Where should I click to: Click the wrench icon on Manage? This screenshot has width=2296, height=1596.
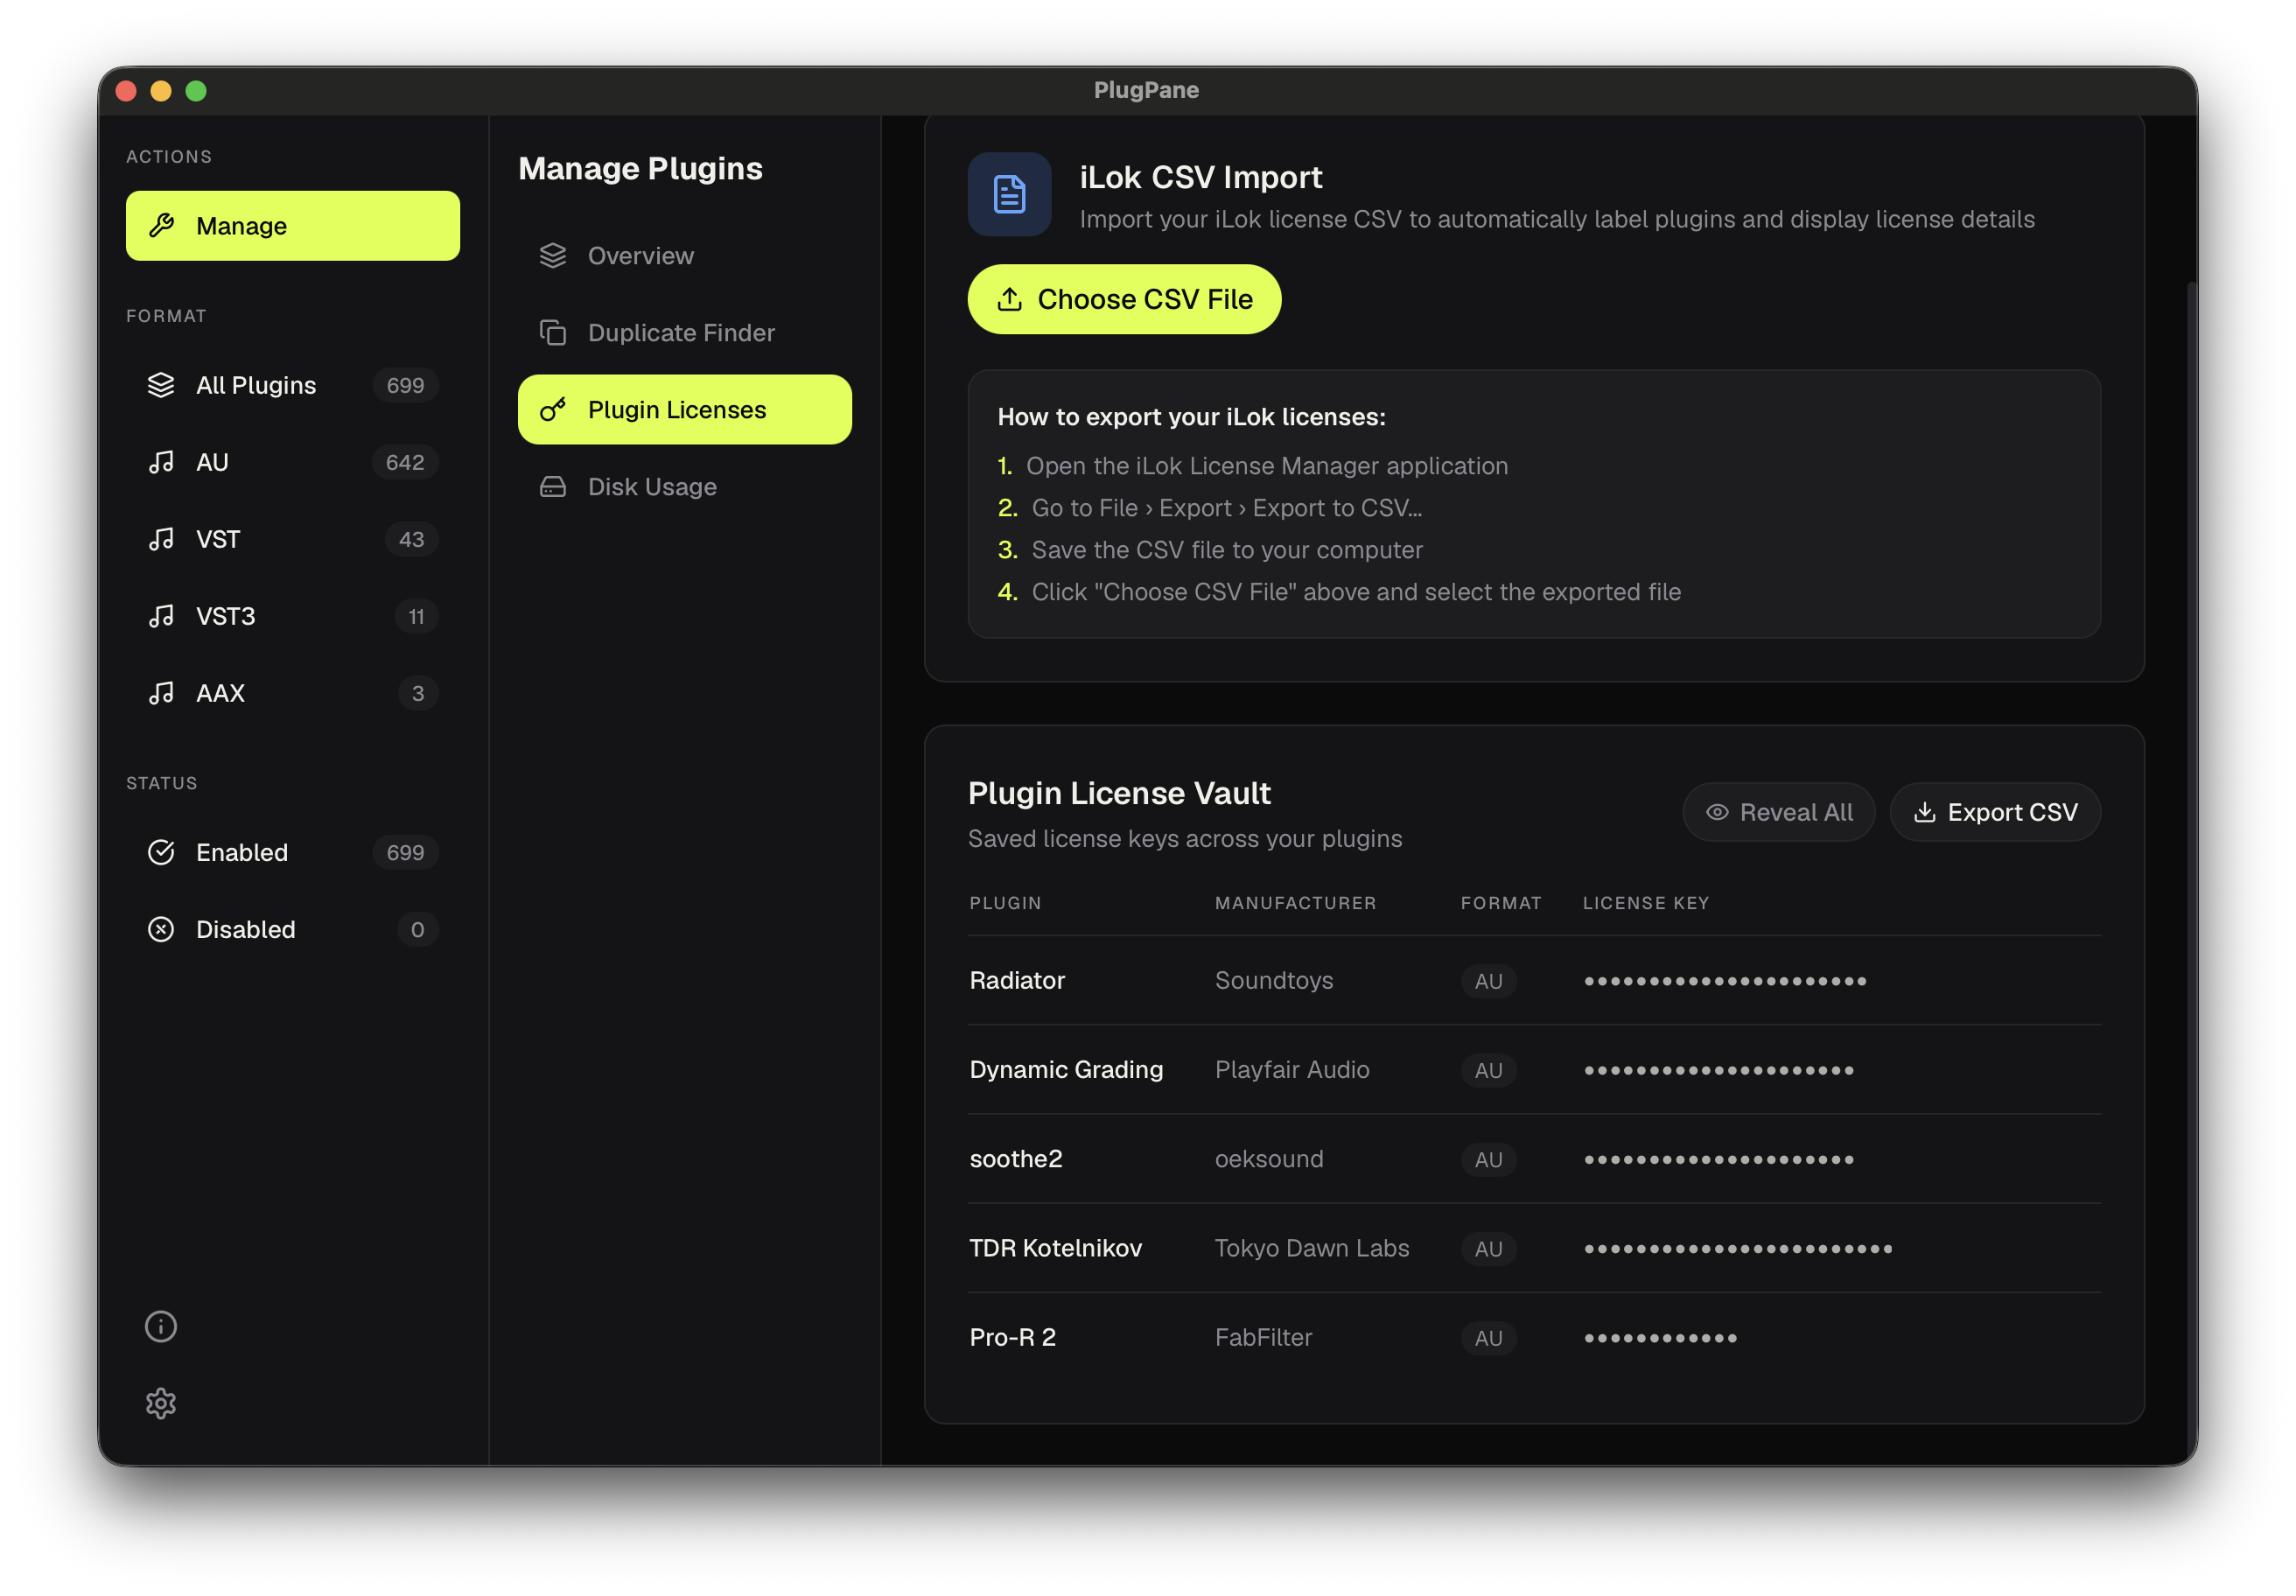tap(161, 226)
